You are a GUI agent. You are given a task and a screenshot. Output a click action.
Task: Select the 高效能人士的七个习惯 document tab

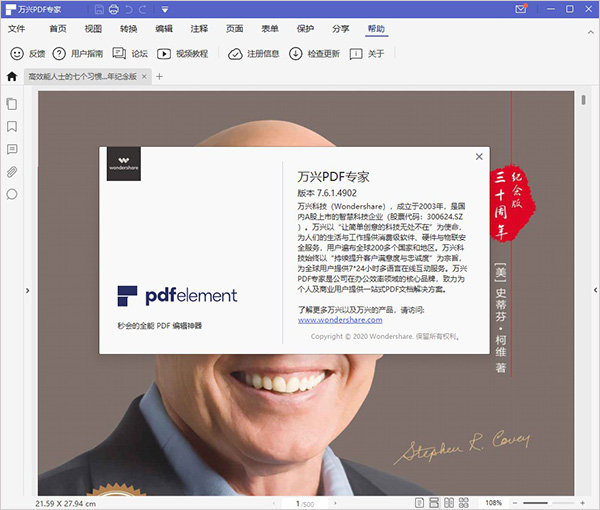tap(83, 77)
